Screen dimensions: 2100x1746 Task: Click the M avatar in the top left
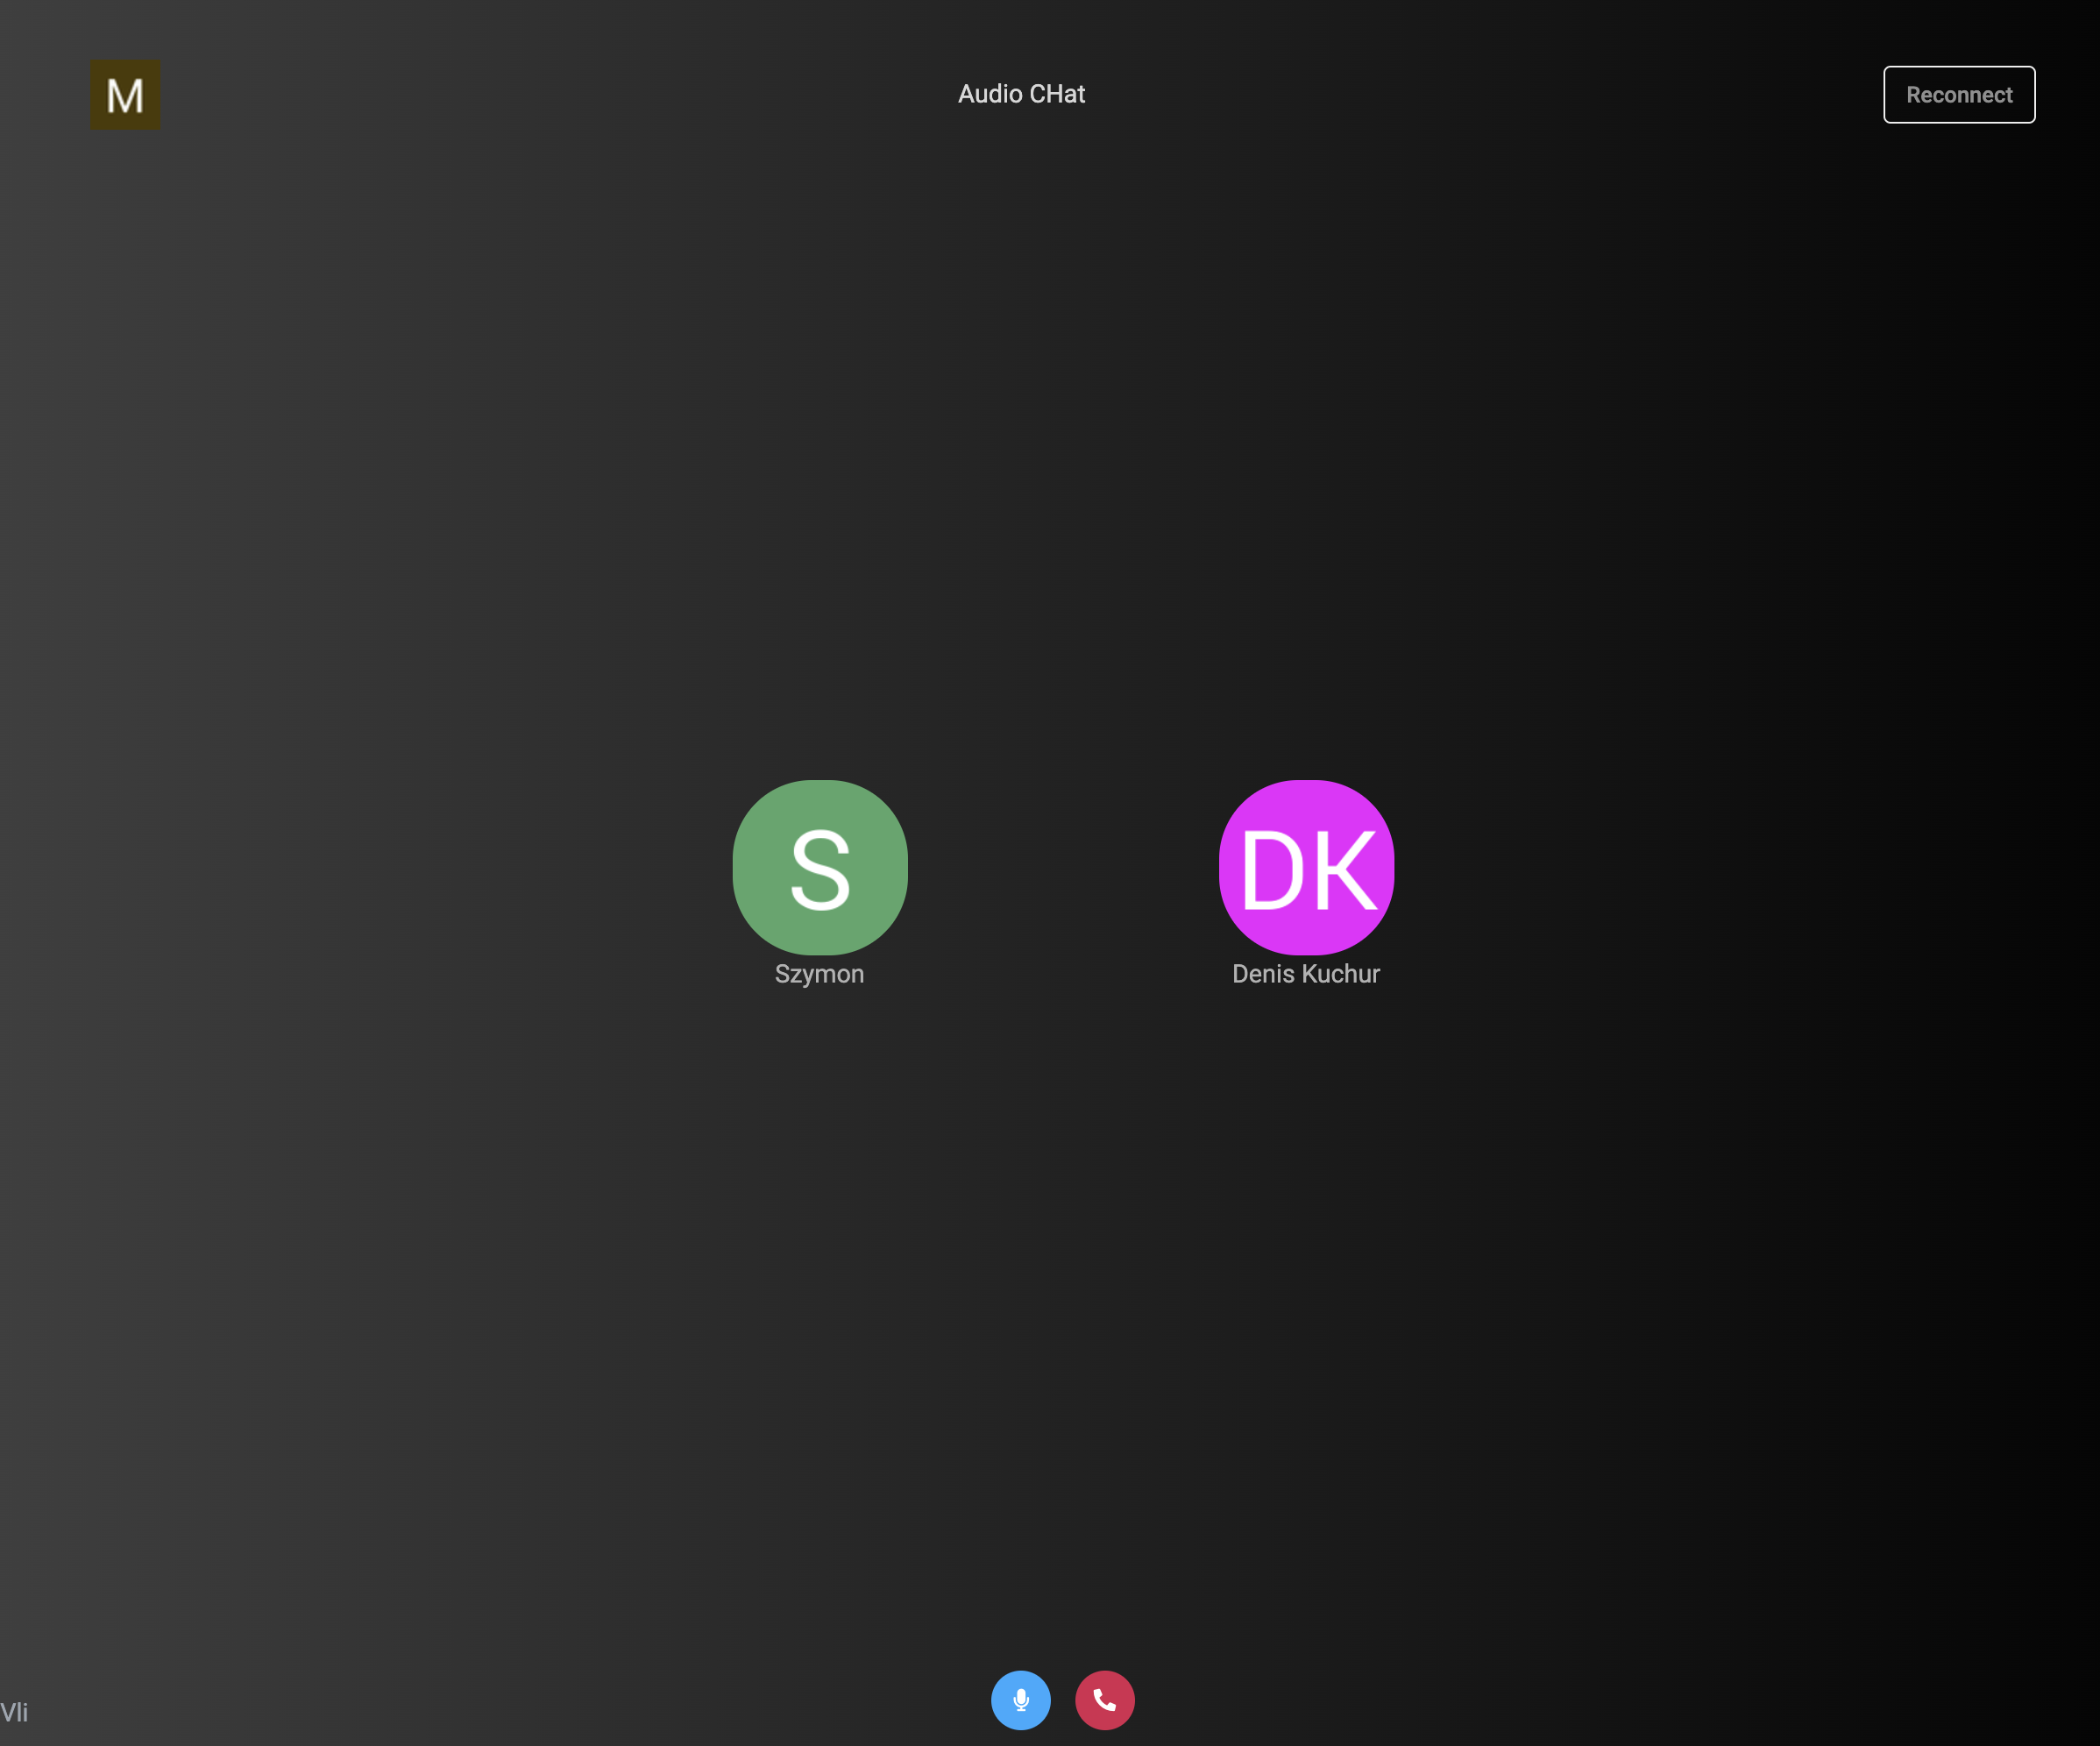[125, 95]
